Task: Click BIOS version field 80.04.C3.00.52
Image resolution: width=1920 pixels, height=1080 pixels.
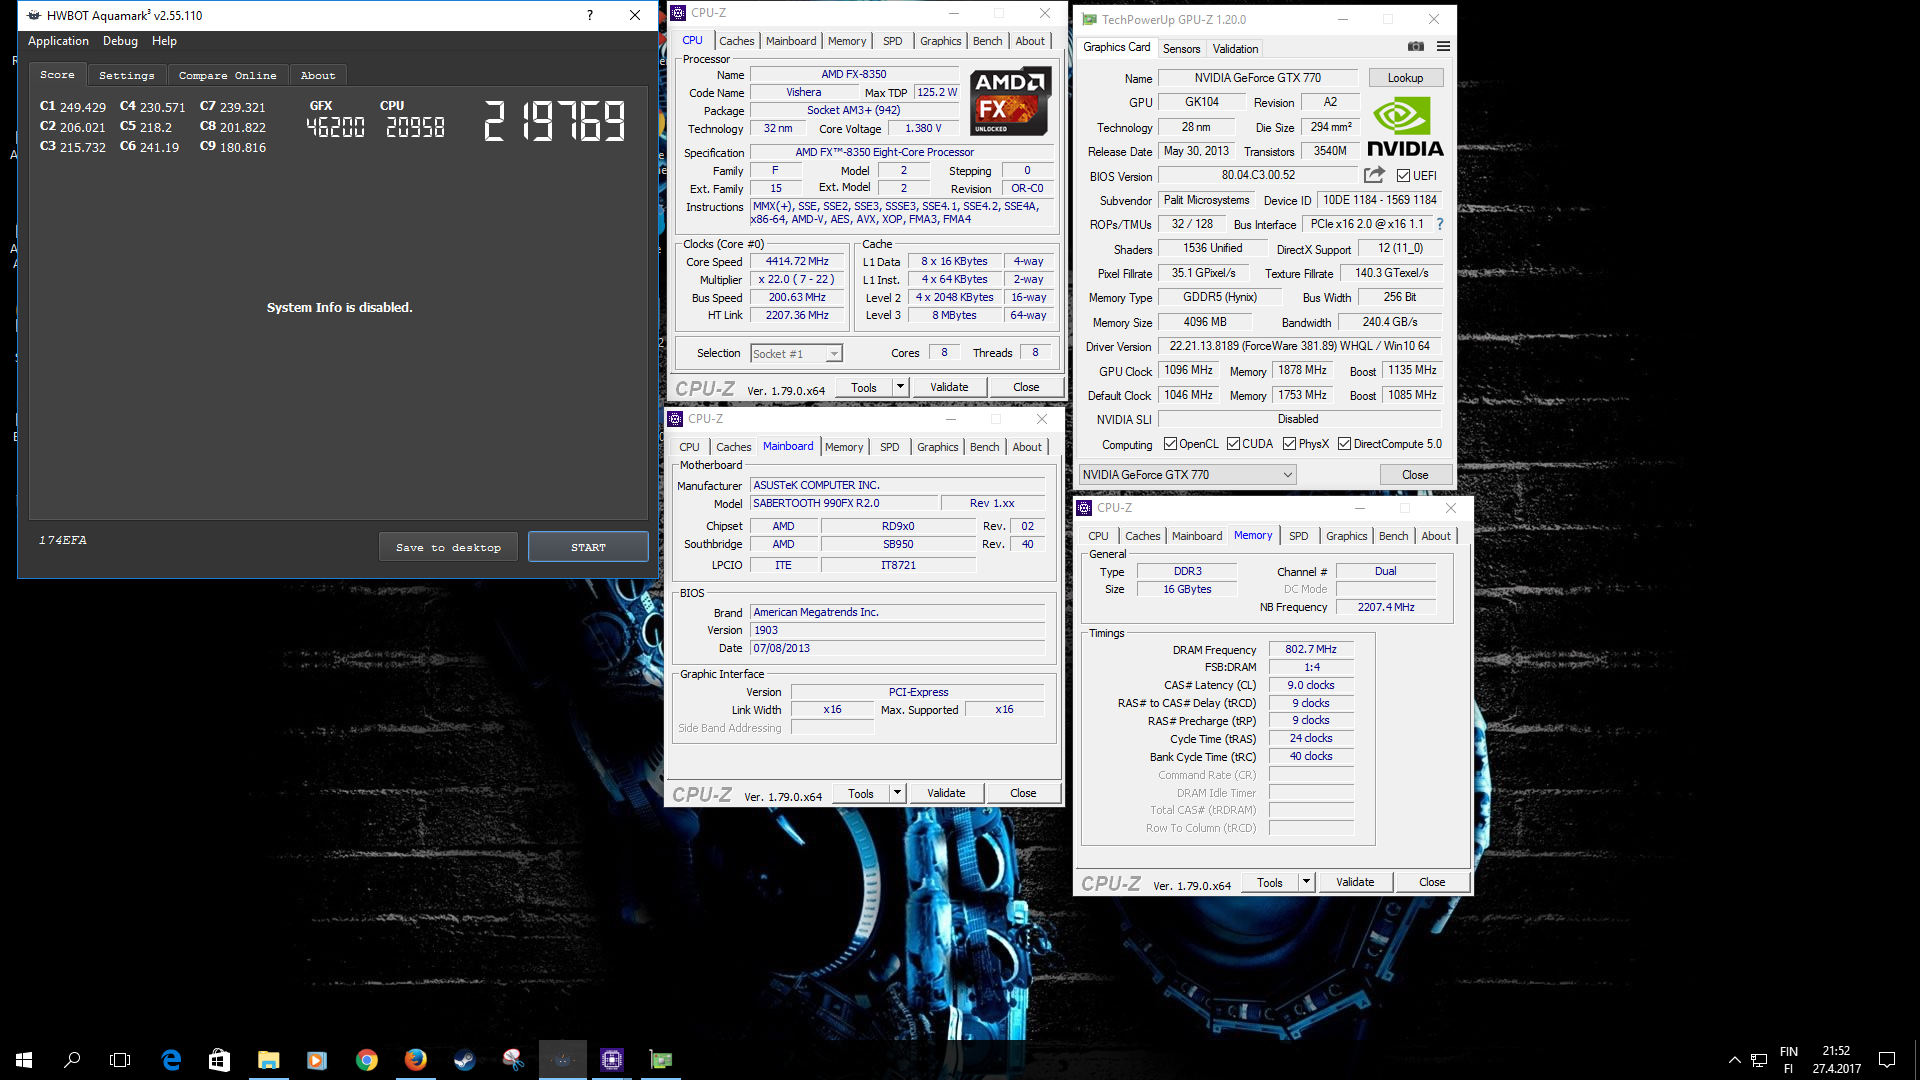Action: [1257, 175]
